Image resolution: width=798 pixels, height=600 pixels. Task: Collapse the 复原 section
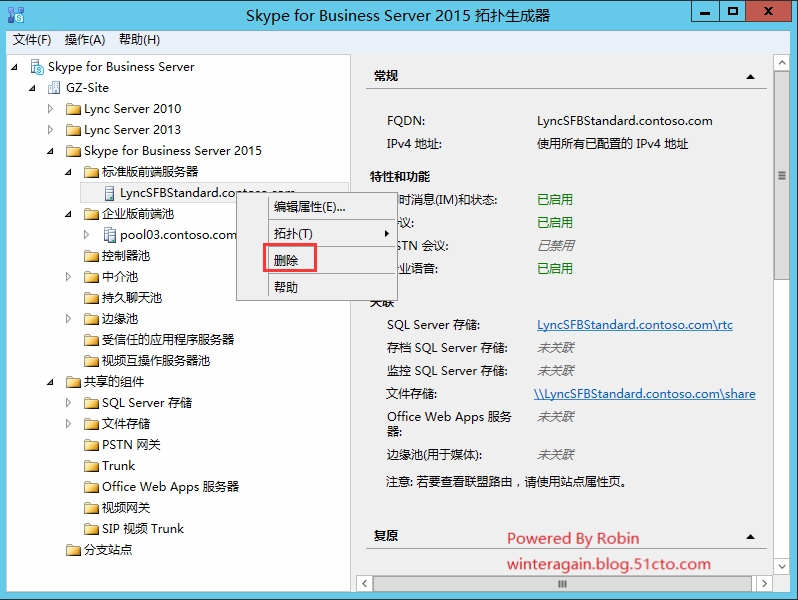click(750, 537)
